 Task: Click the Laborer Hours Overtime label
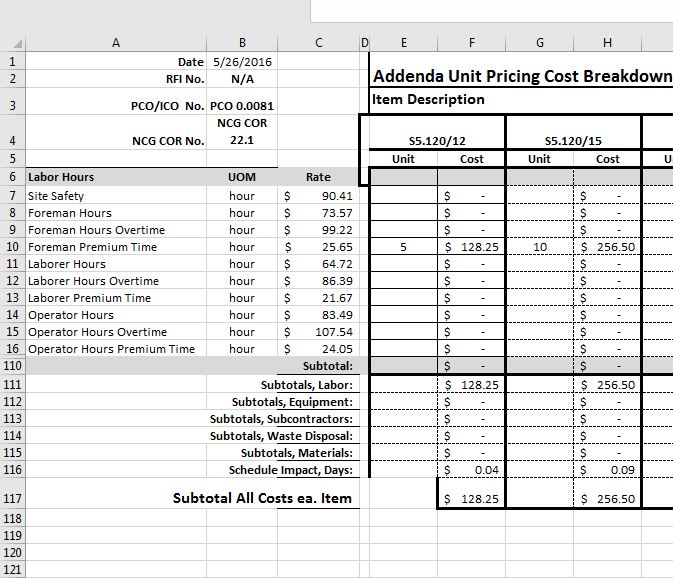point(116,281)
